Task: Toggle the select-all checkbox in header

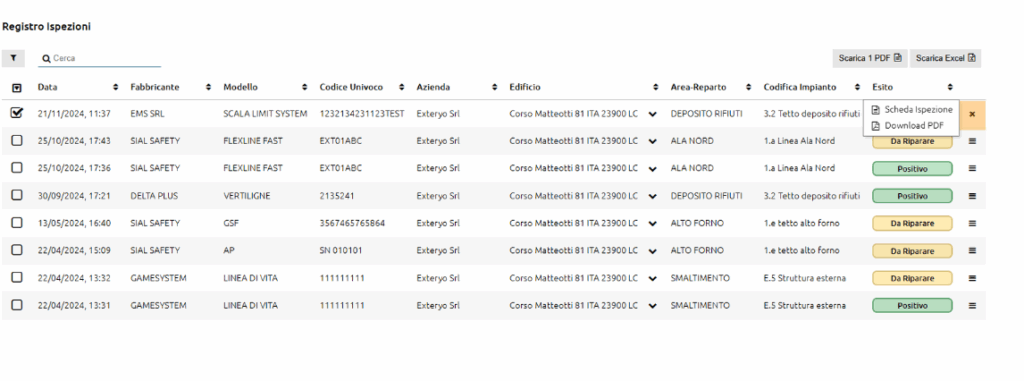Action: click(17, 87)
